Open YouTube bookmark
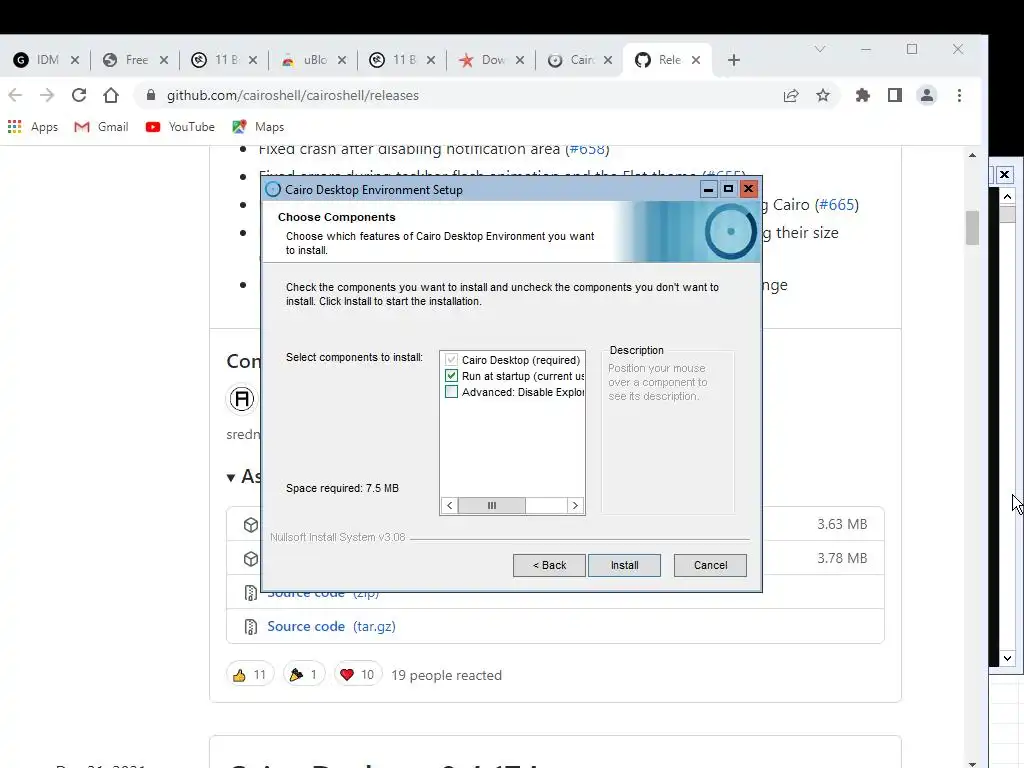This screenshot has height=768, width=1024. (180, 127)
